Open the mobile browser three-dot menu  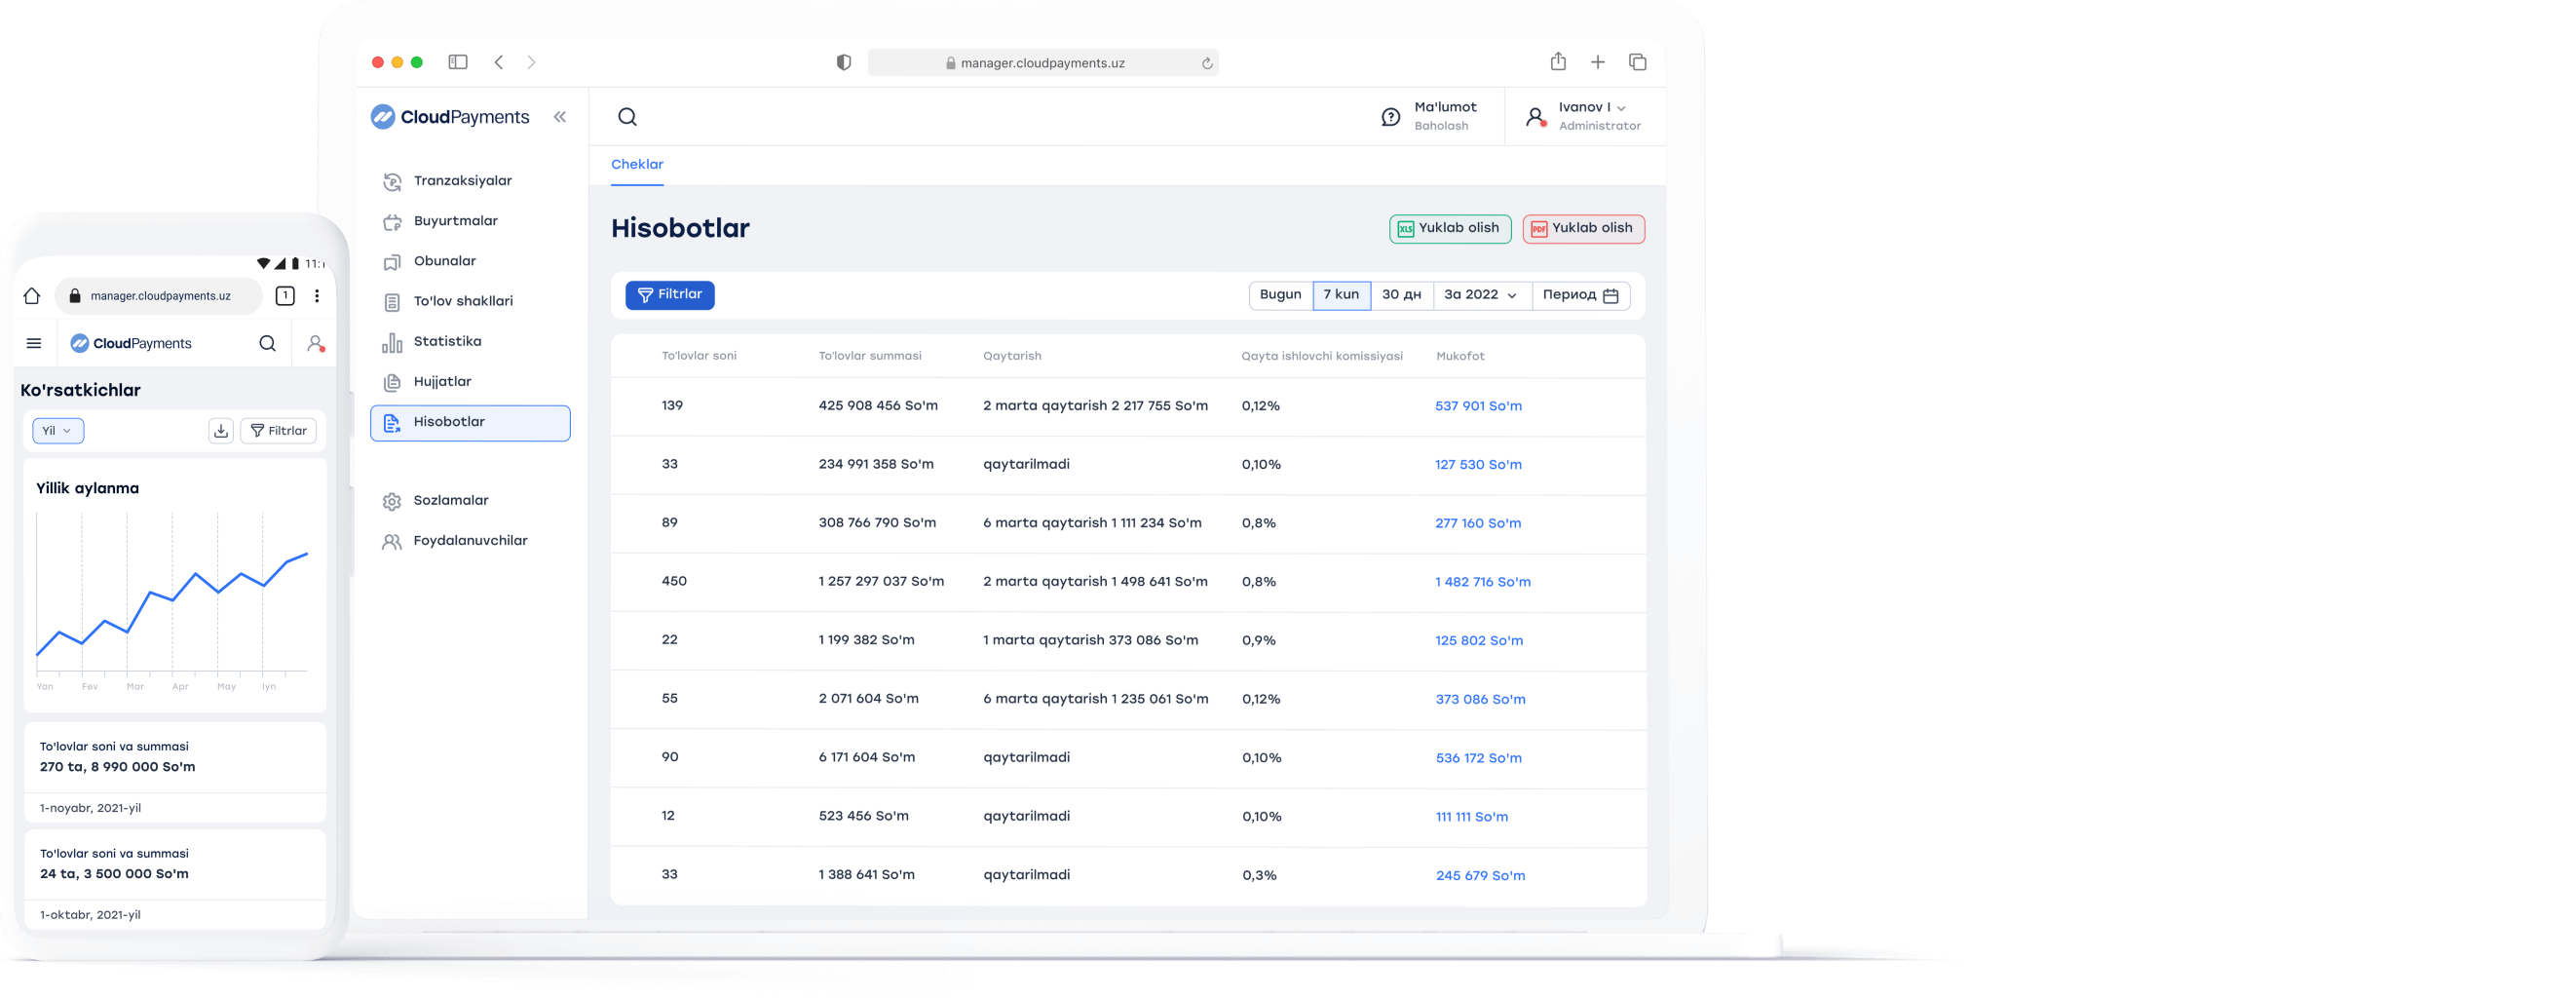pyautogui.click(x=317, y=296)
